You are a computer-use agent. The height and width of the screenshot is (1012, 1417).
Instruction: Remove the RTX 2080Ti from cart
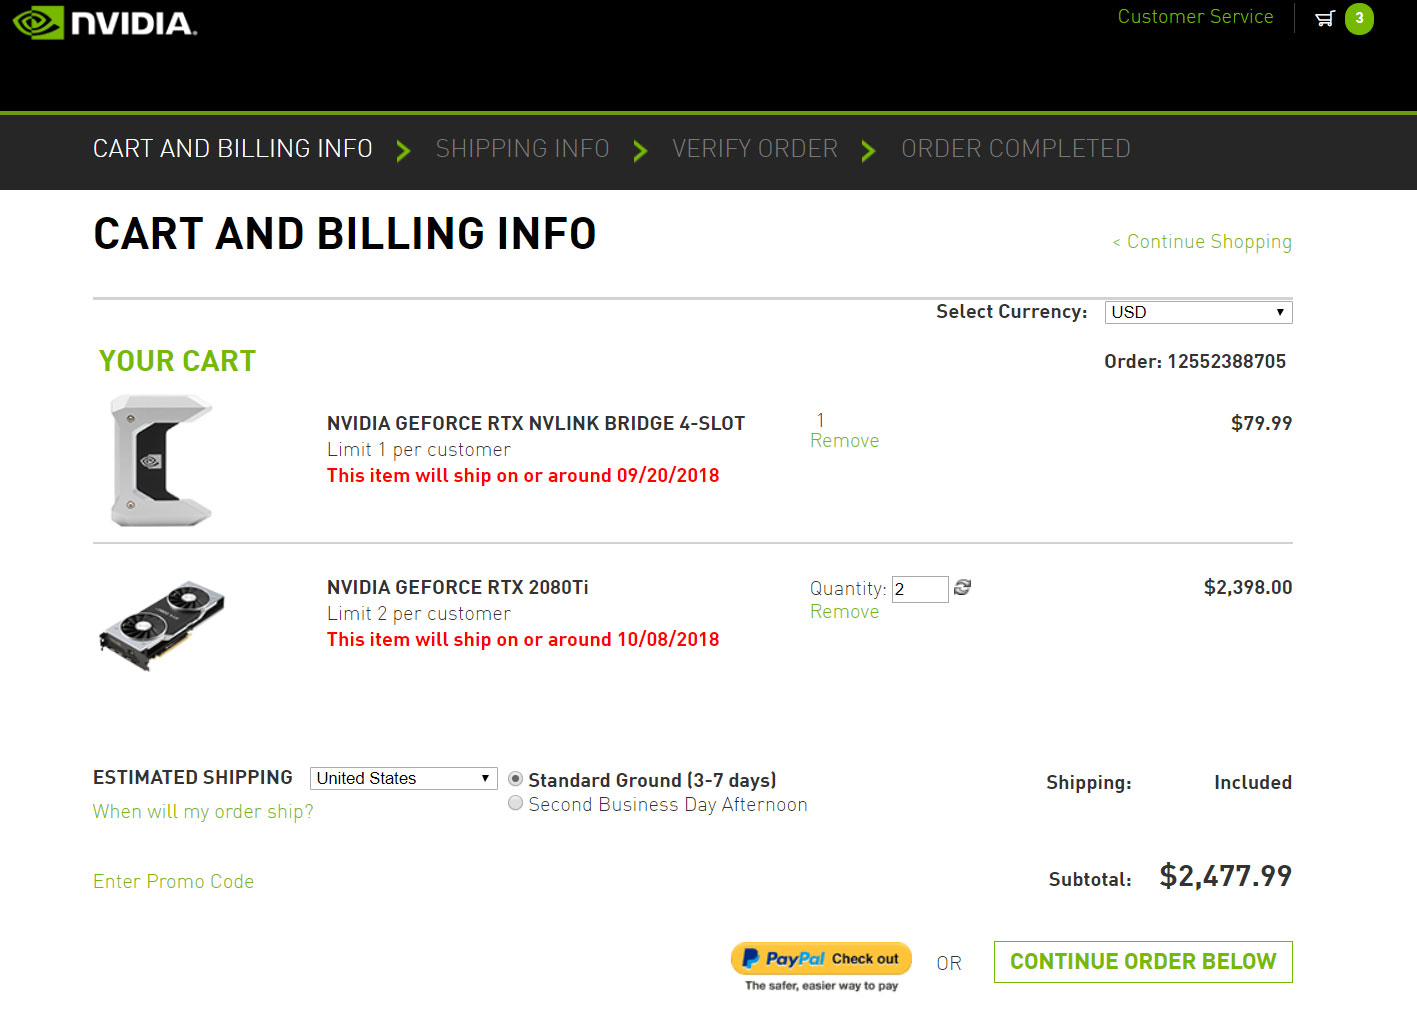coord(845,612)
